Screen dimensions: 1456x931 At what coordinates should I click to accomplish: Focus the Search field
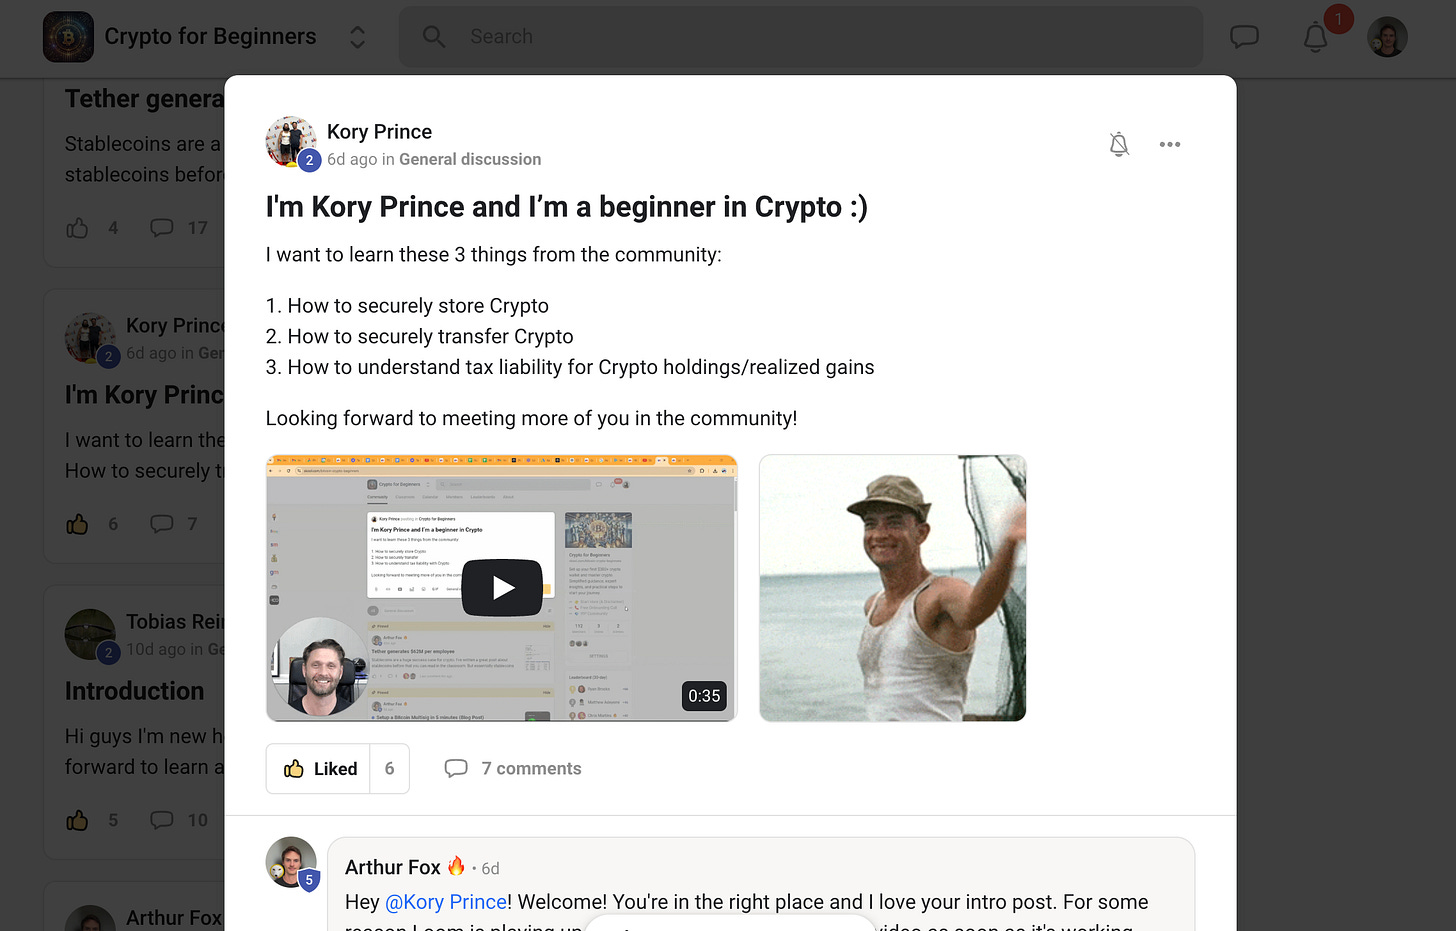coord(800,37)
